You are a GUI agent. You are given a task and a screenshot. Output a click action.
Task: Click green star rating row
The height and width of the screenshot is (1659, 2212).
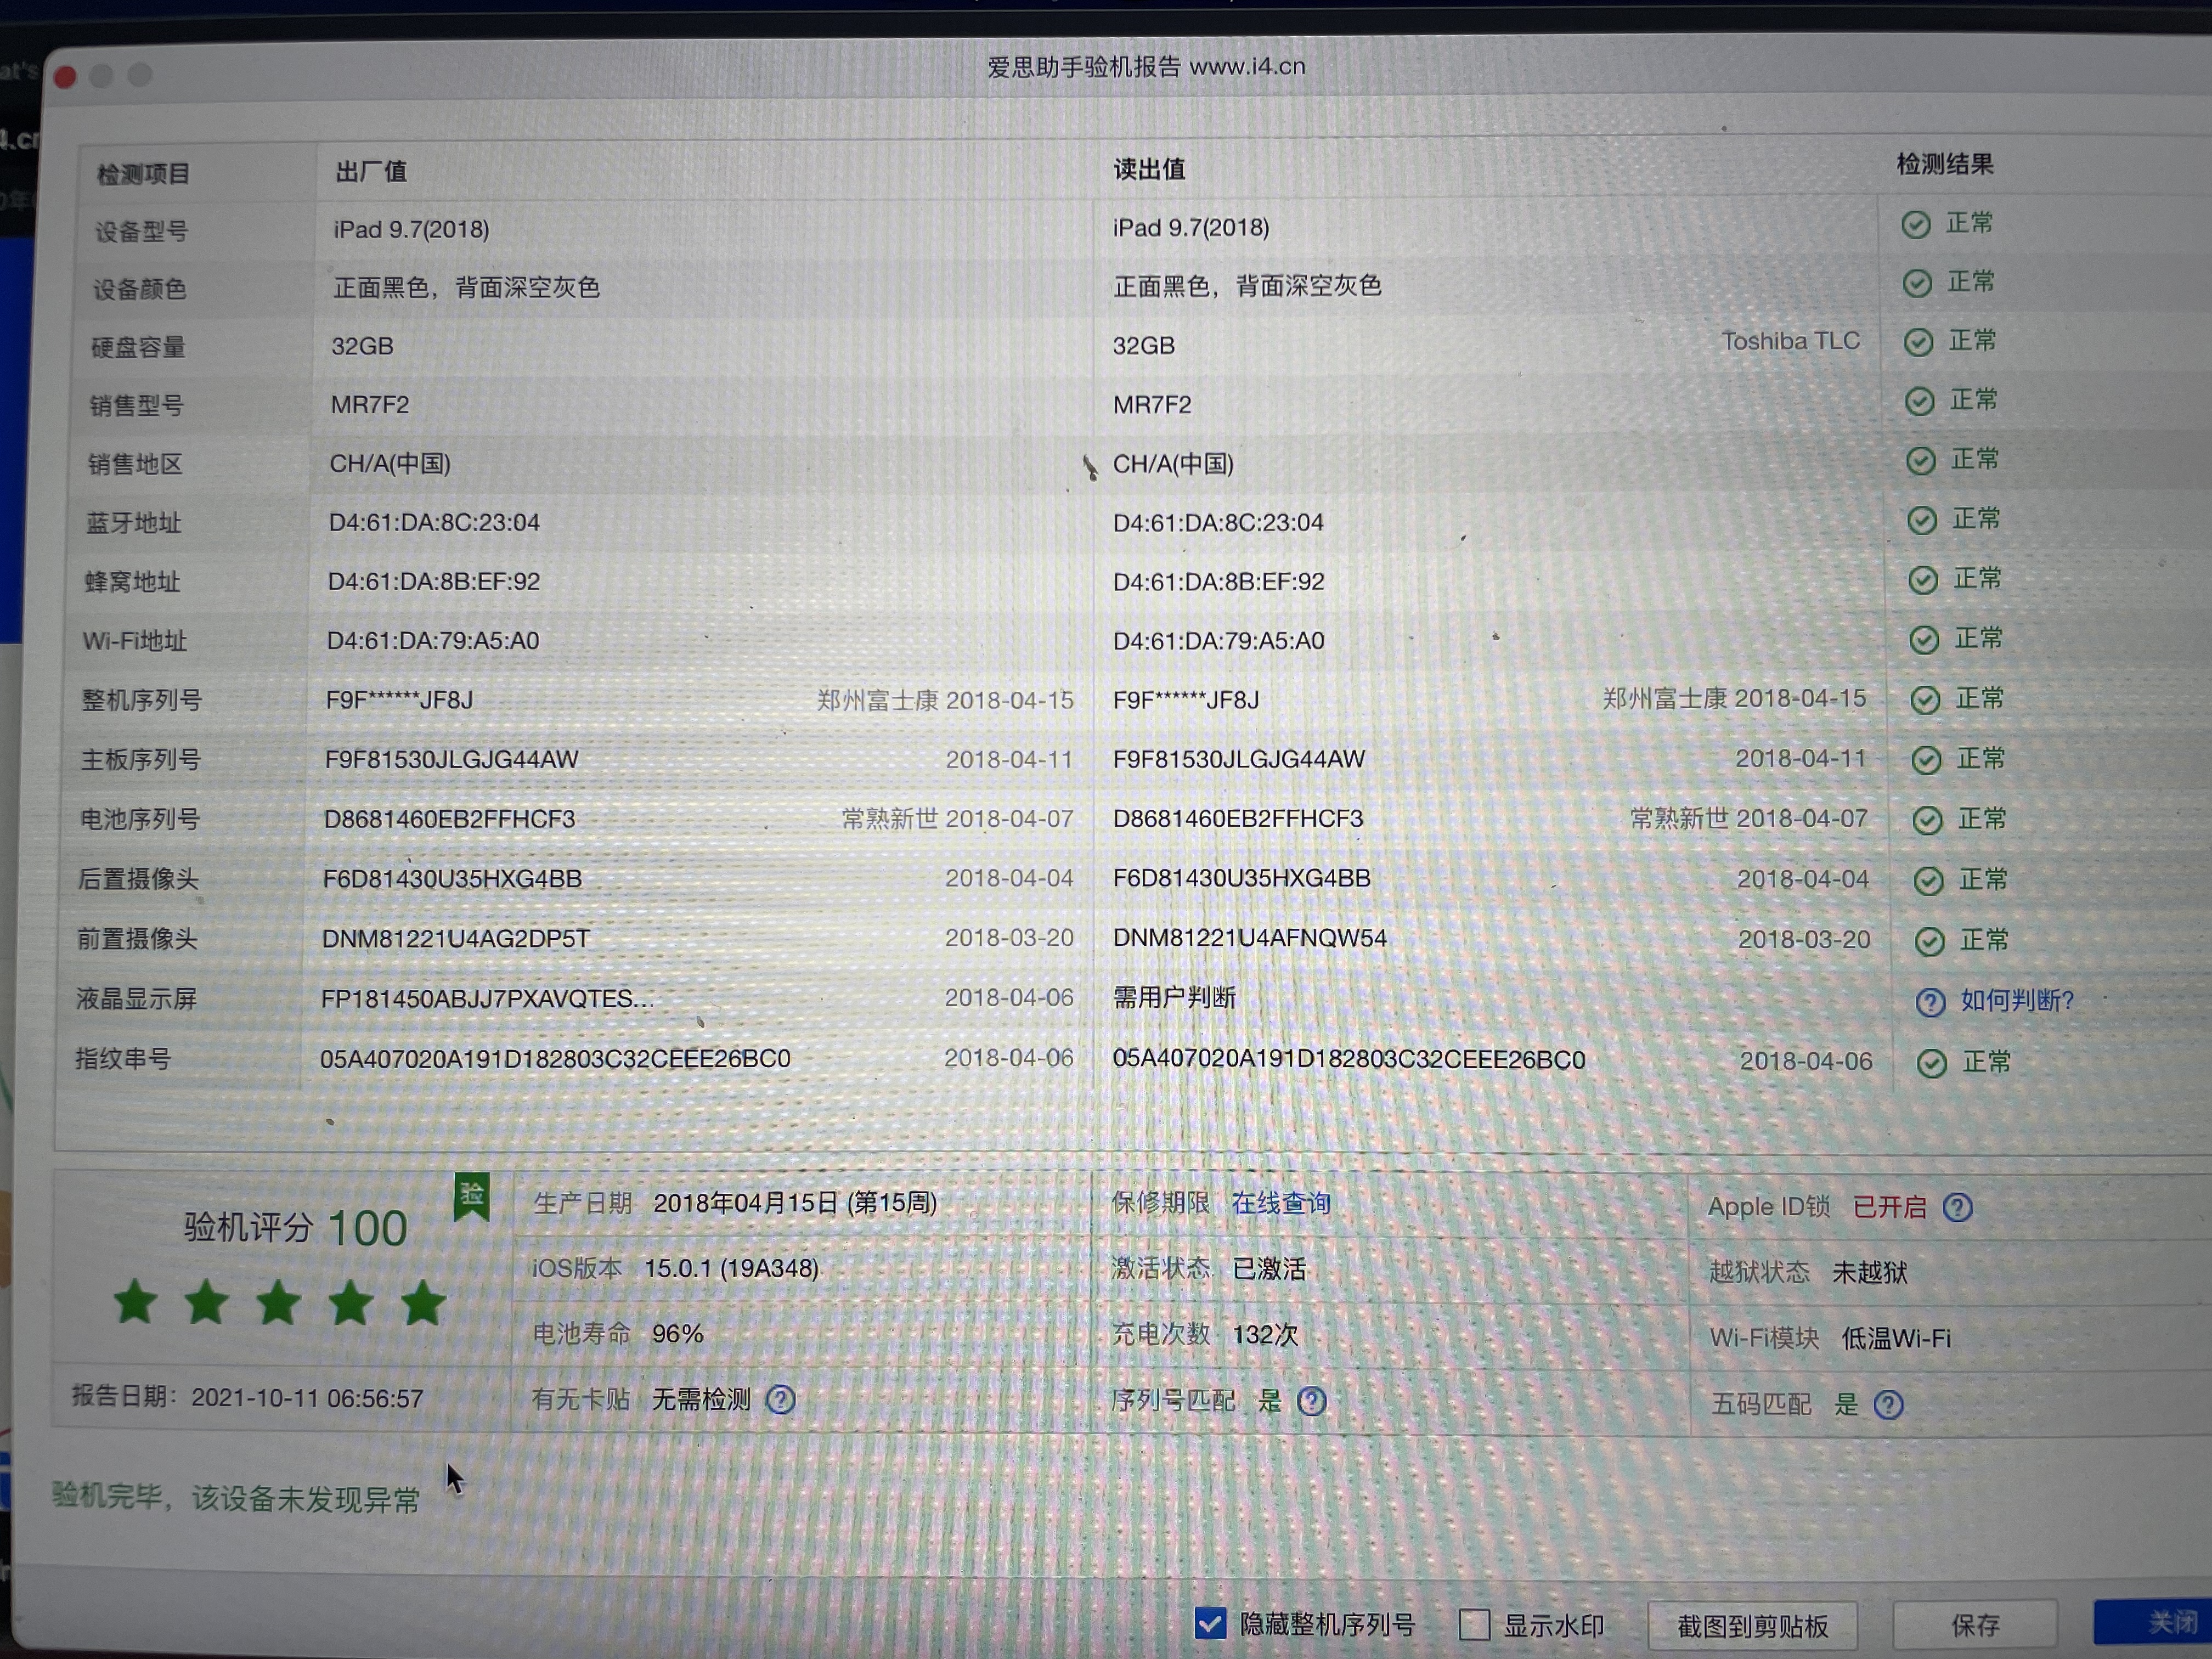click(279, 1303)
